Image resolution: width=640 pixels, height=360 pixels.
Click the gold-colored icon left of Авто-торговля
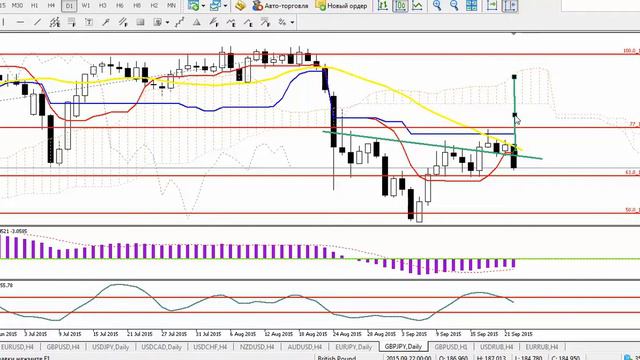click(x=240, y=6)
